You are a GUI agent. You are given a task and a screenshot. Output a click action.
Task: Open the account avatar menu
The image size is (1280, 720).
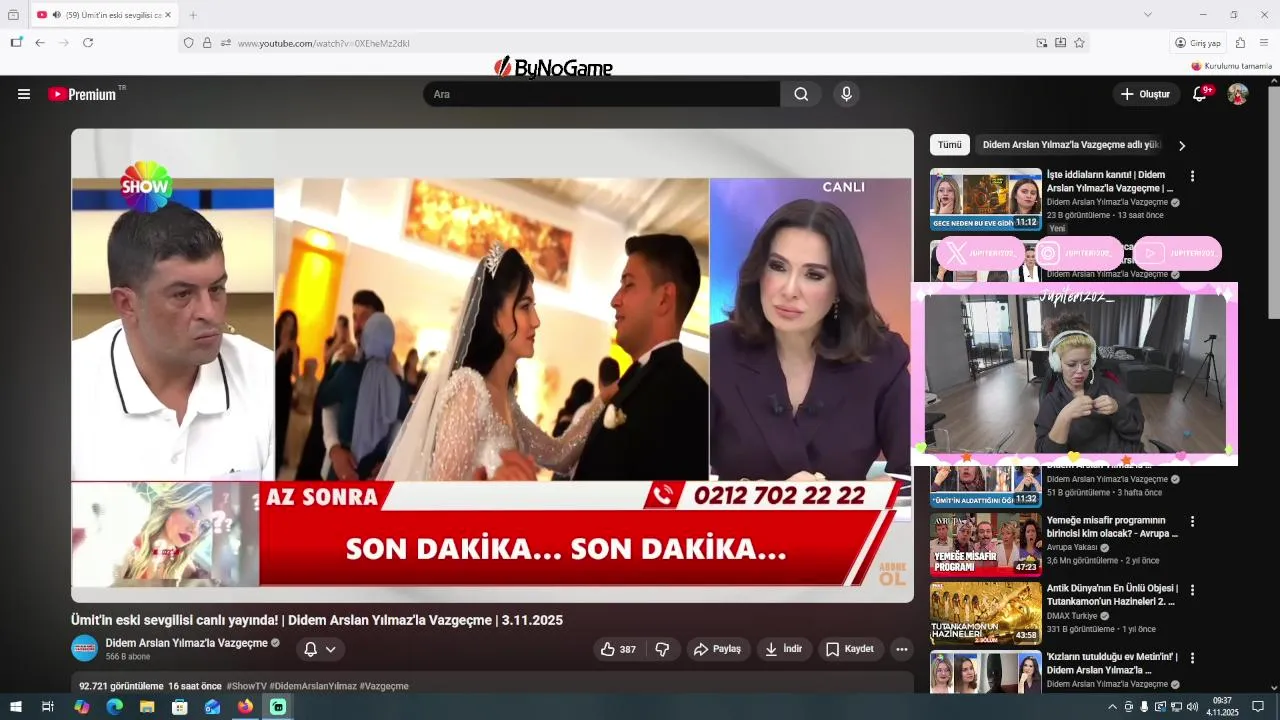(x=1238, y=94)
